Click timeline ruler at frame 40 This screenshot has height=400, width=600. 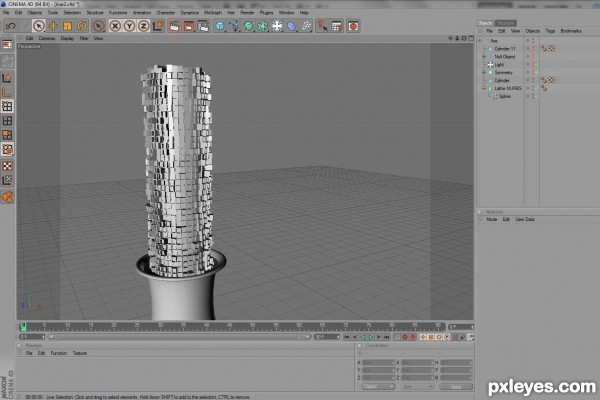[207, 327]
